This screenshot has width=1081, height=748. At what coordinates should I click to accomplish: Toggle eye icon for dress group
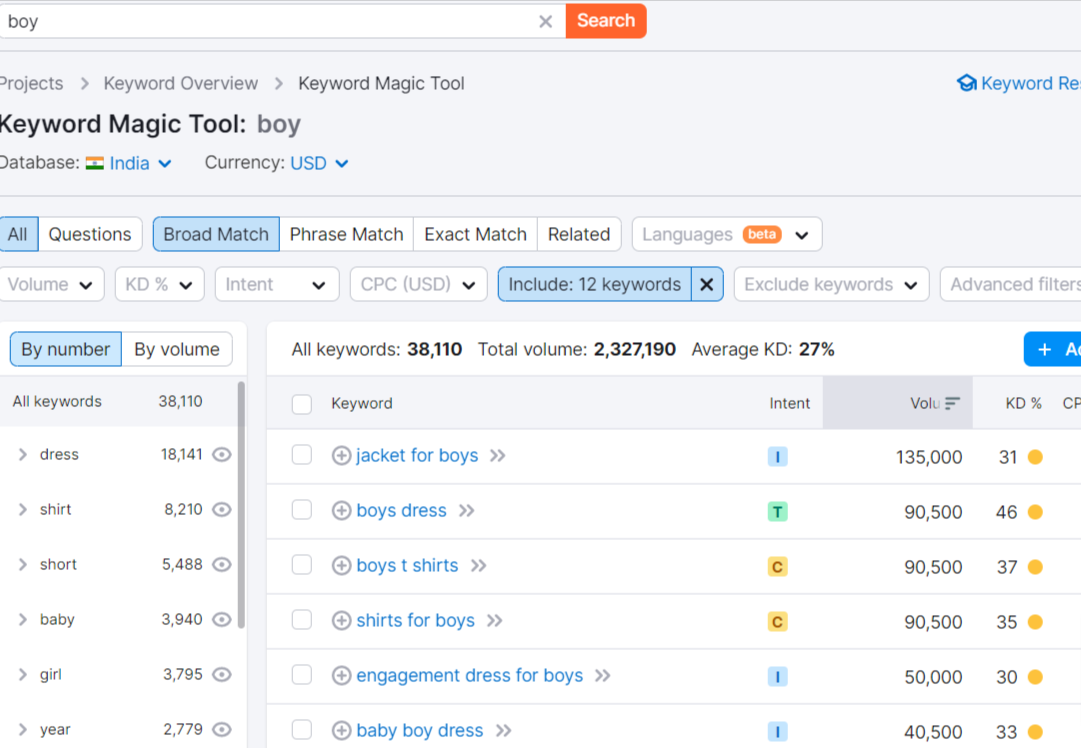point(221,454)
